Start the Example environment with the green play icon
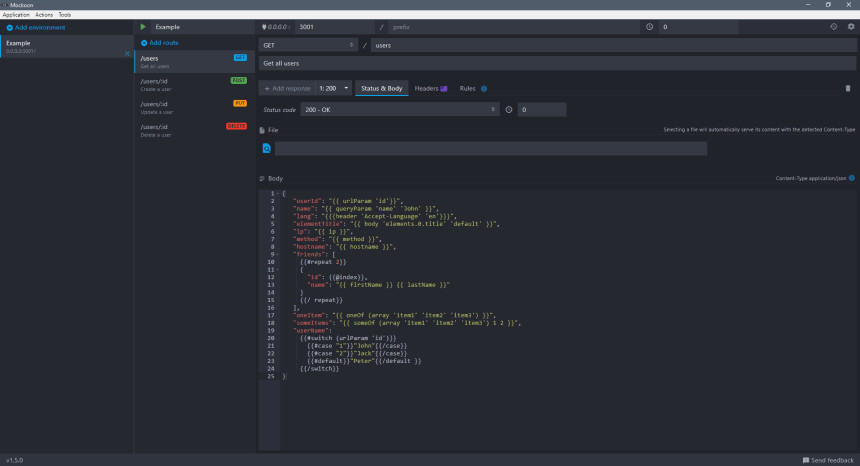The width and height of the screenshot is (860, 466). click(143, 27)
